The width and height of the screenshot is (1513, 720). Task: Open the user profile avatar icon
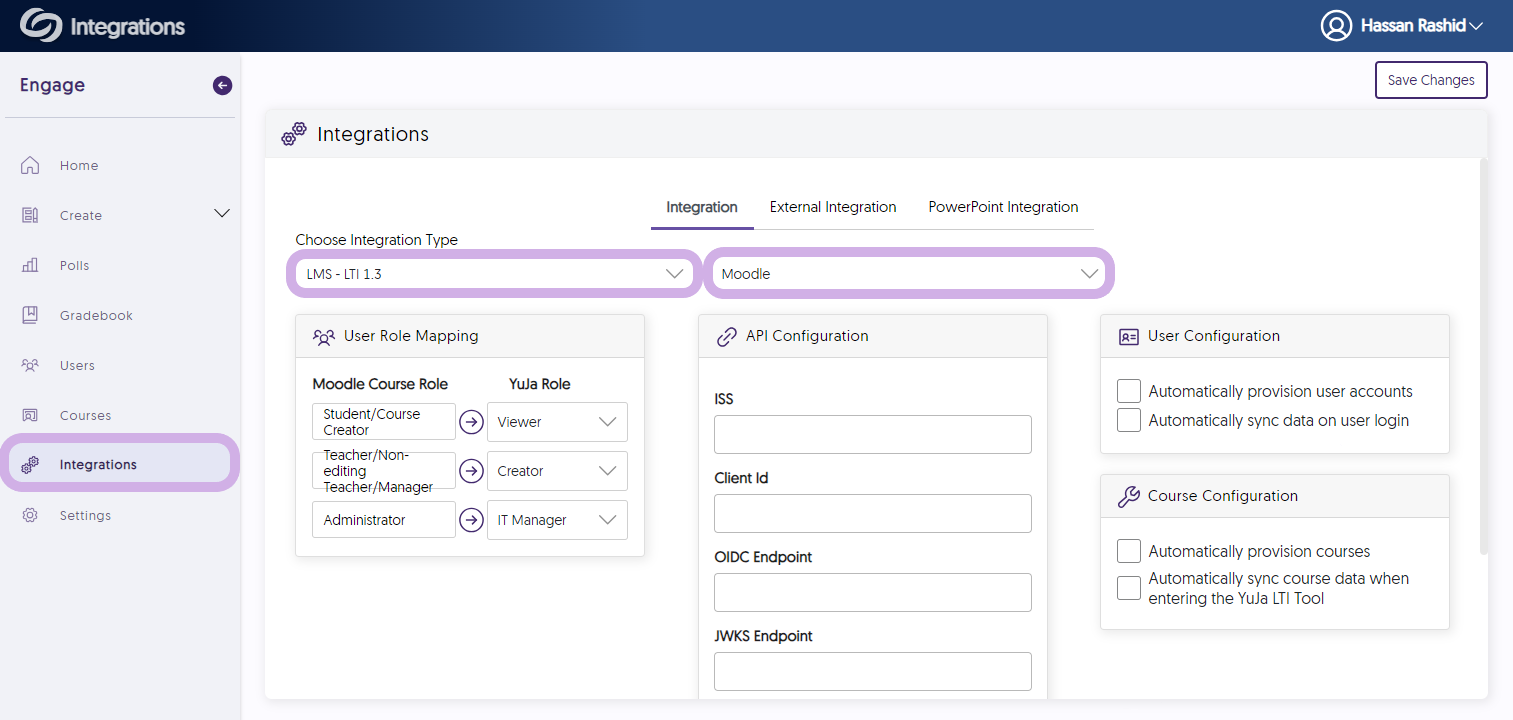pyautogui.click(x=1336, y=25)
